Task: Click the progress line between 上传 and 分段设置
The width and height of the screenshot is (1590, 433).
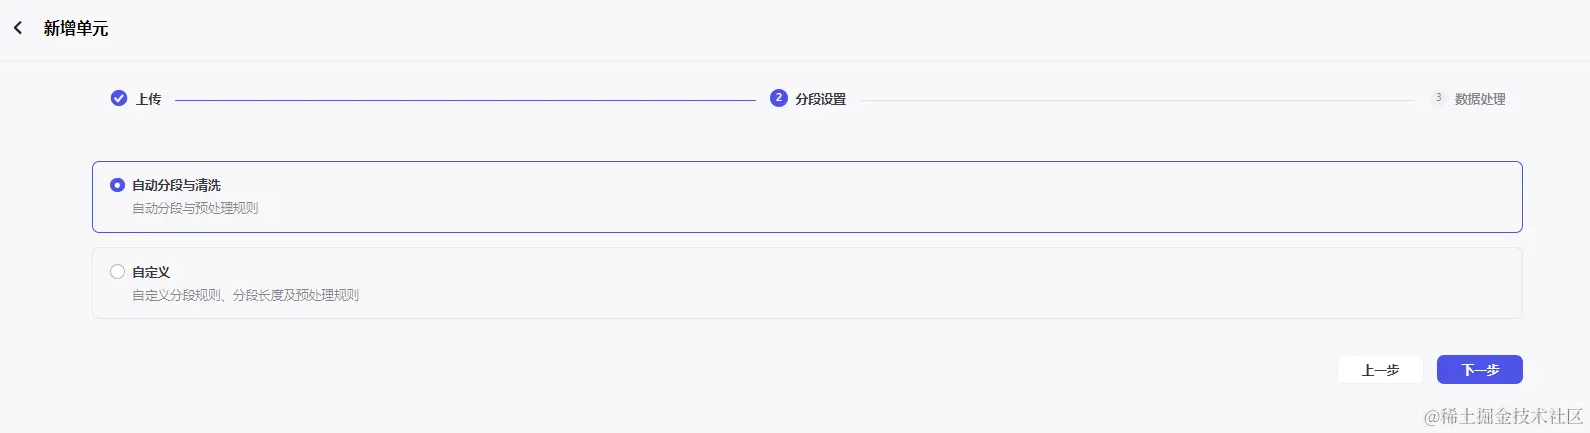Action: [465, 100]
